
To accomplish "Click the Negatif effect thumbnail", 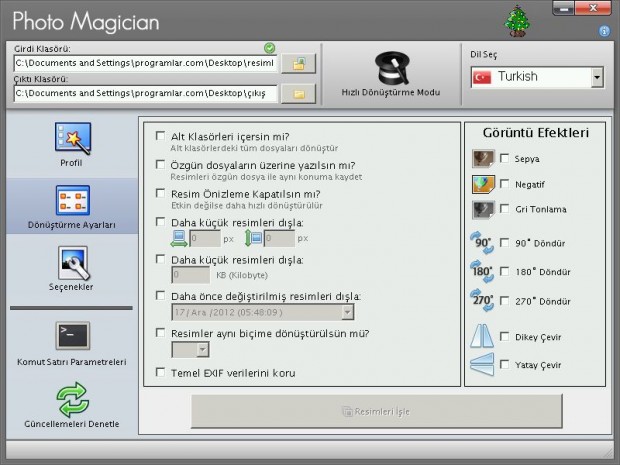I will [483, 184].
